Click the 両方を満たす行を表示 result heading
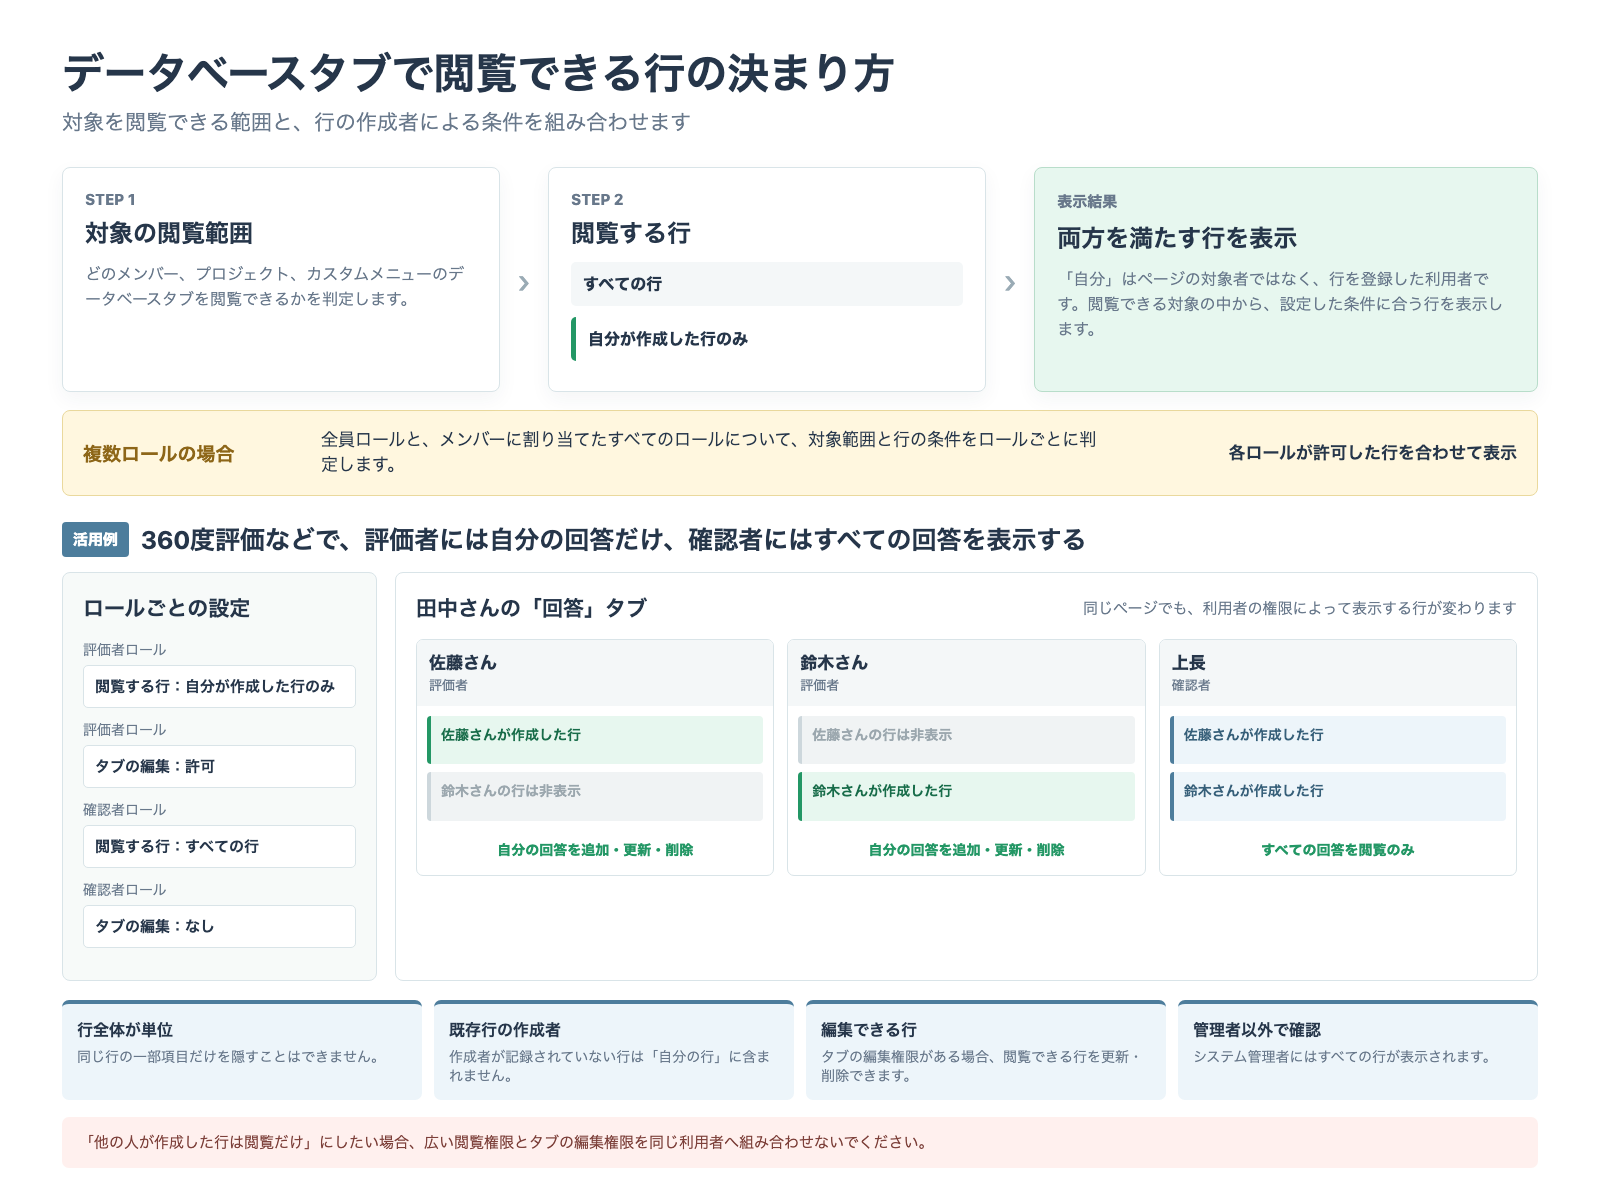Viewport: 1600px width, 1200px height. [x=1177, y=238]
